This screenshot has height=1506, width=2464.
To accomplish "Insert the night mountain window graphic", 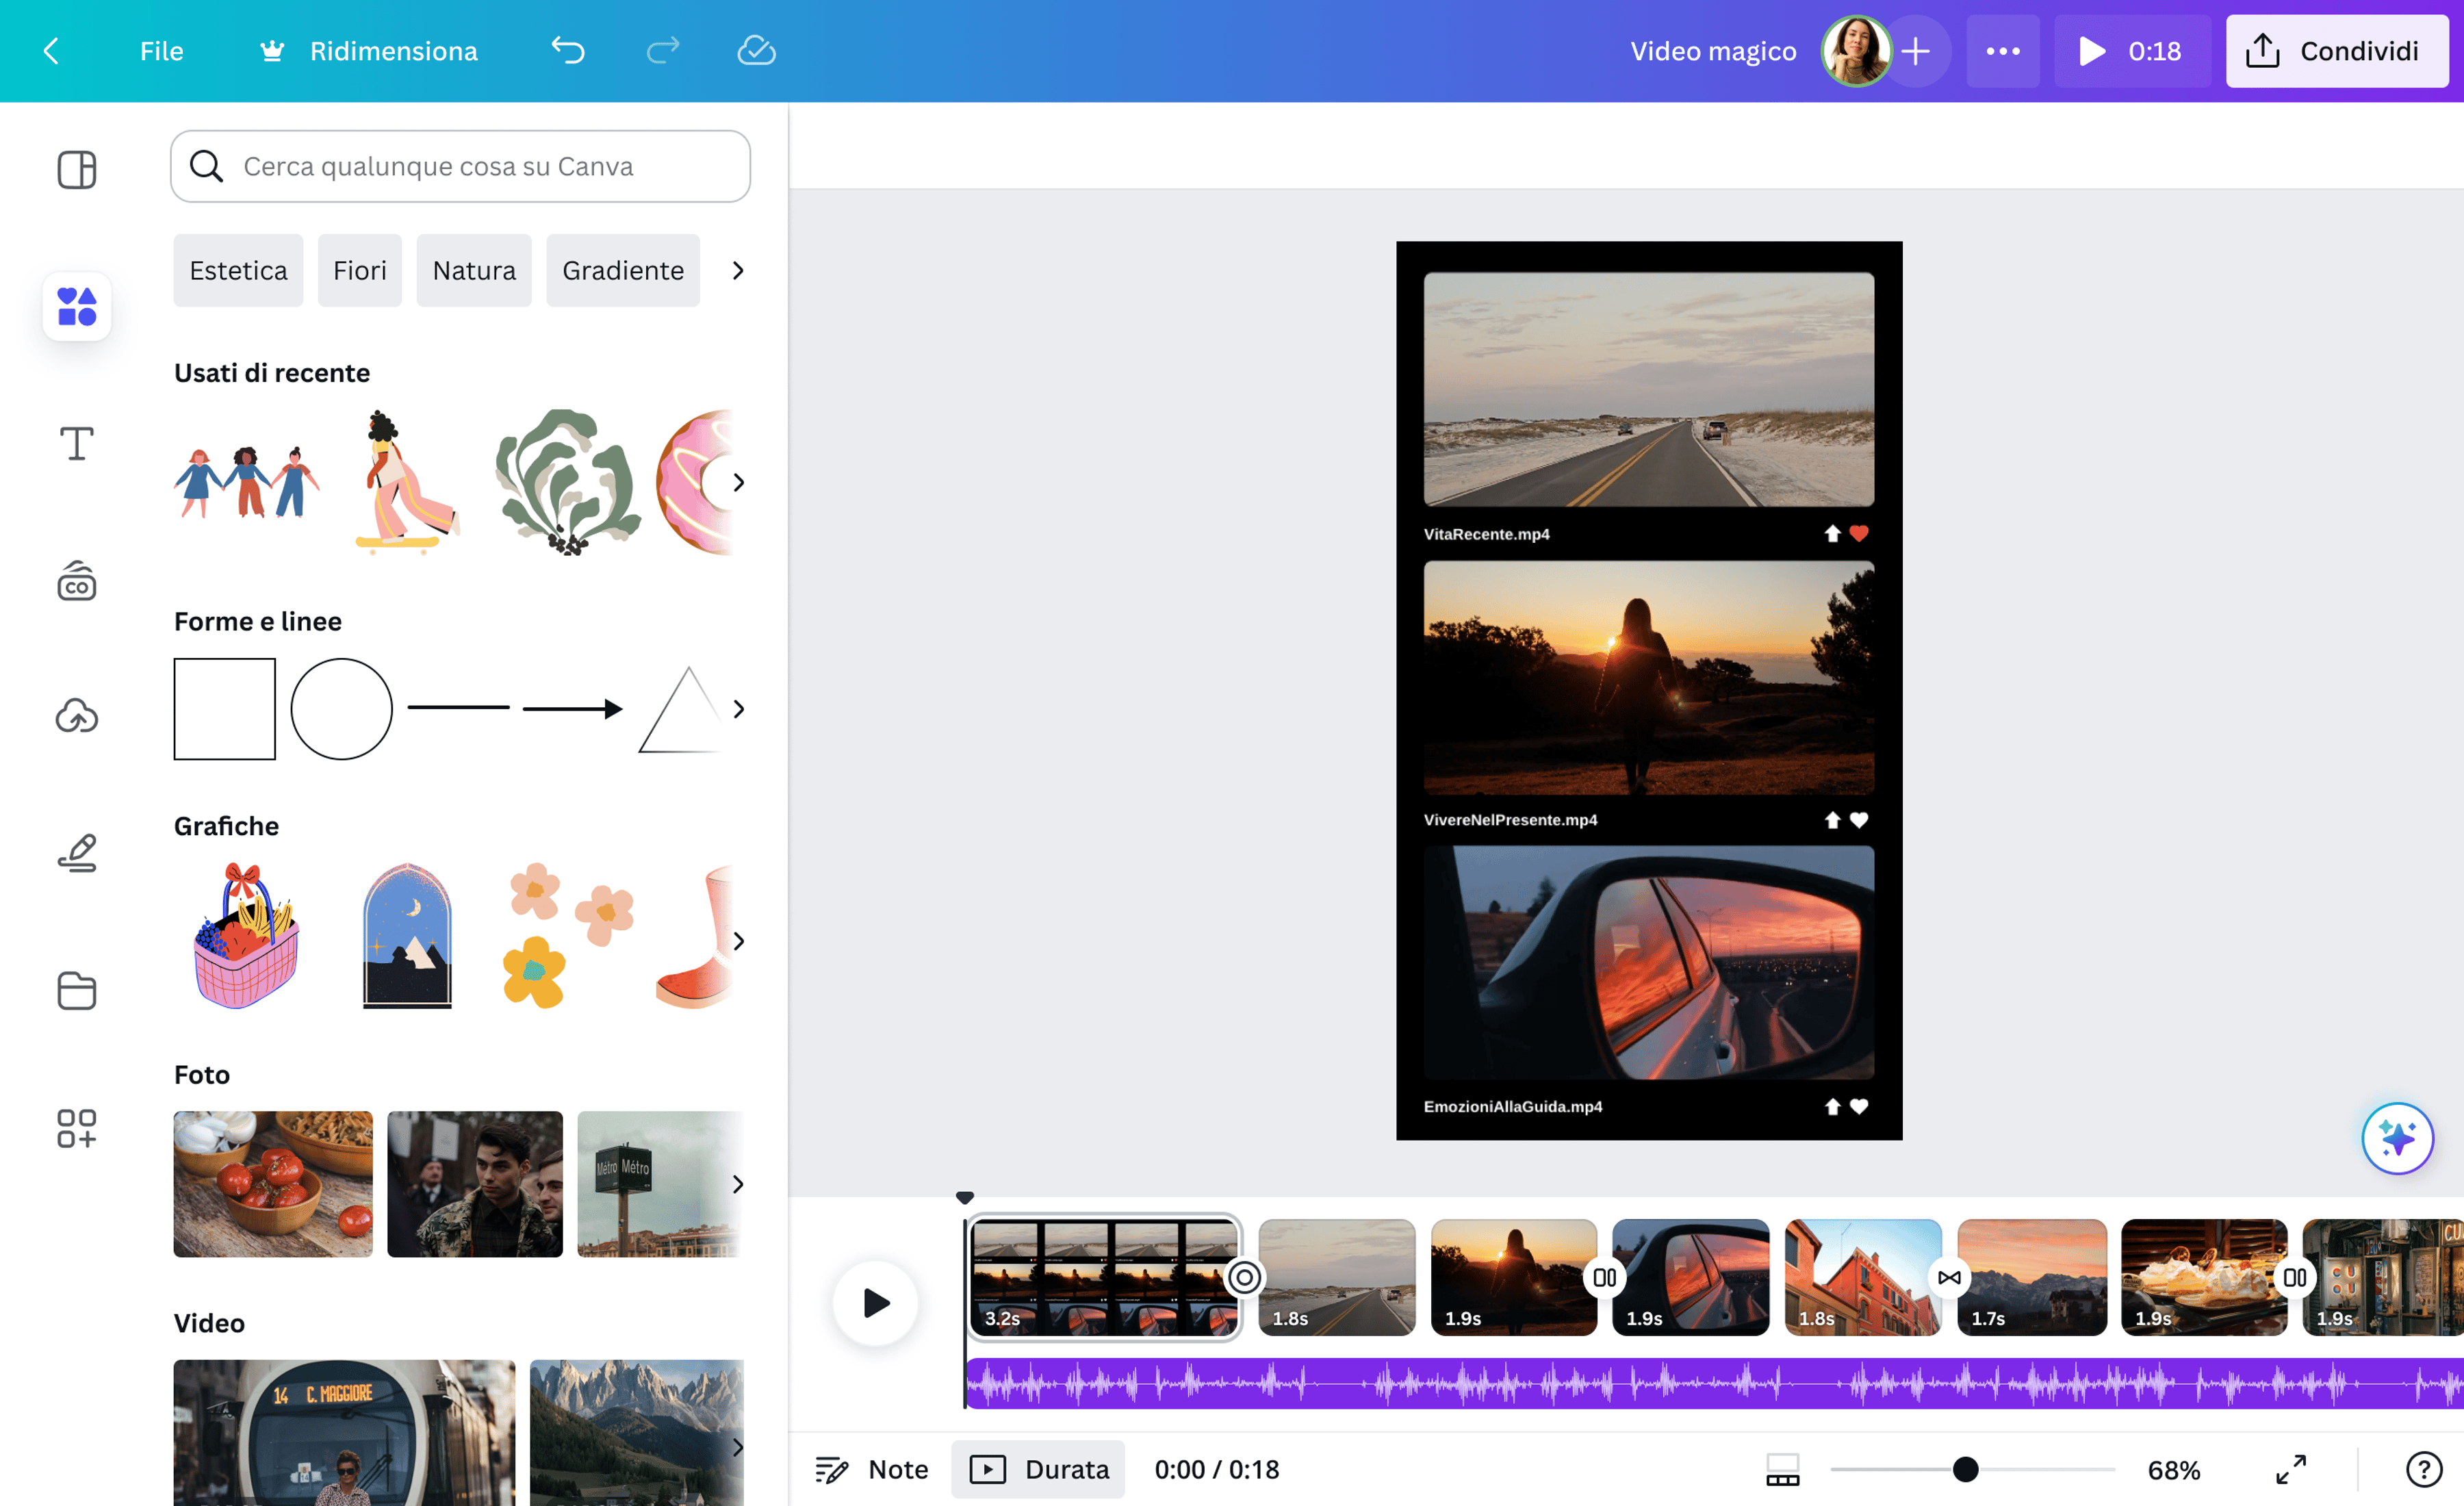I will [407, 936].
